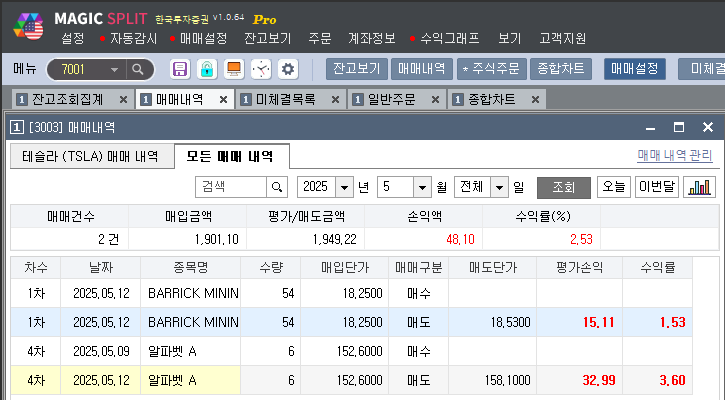The image size is (725, 400).
Task: Open the 매매 내역 관리 link
Action: tap(675, 155)
